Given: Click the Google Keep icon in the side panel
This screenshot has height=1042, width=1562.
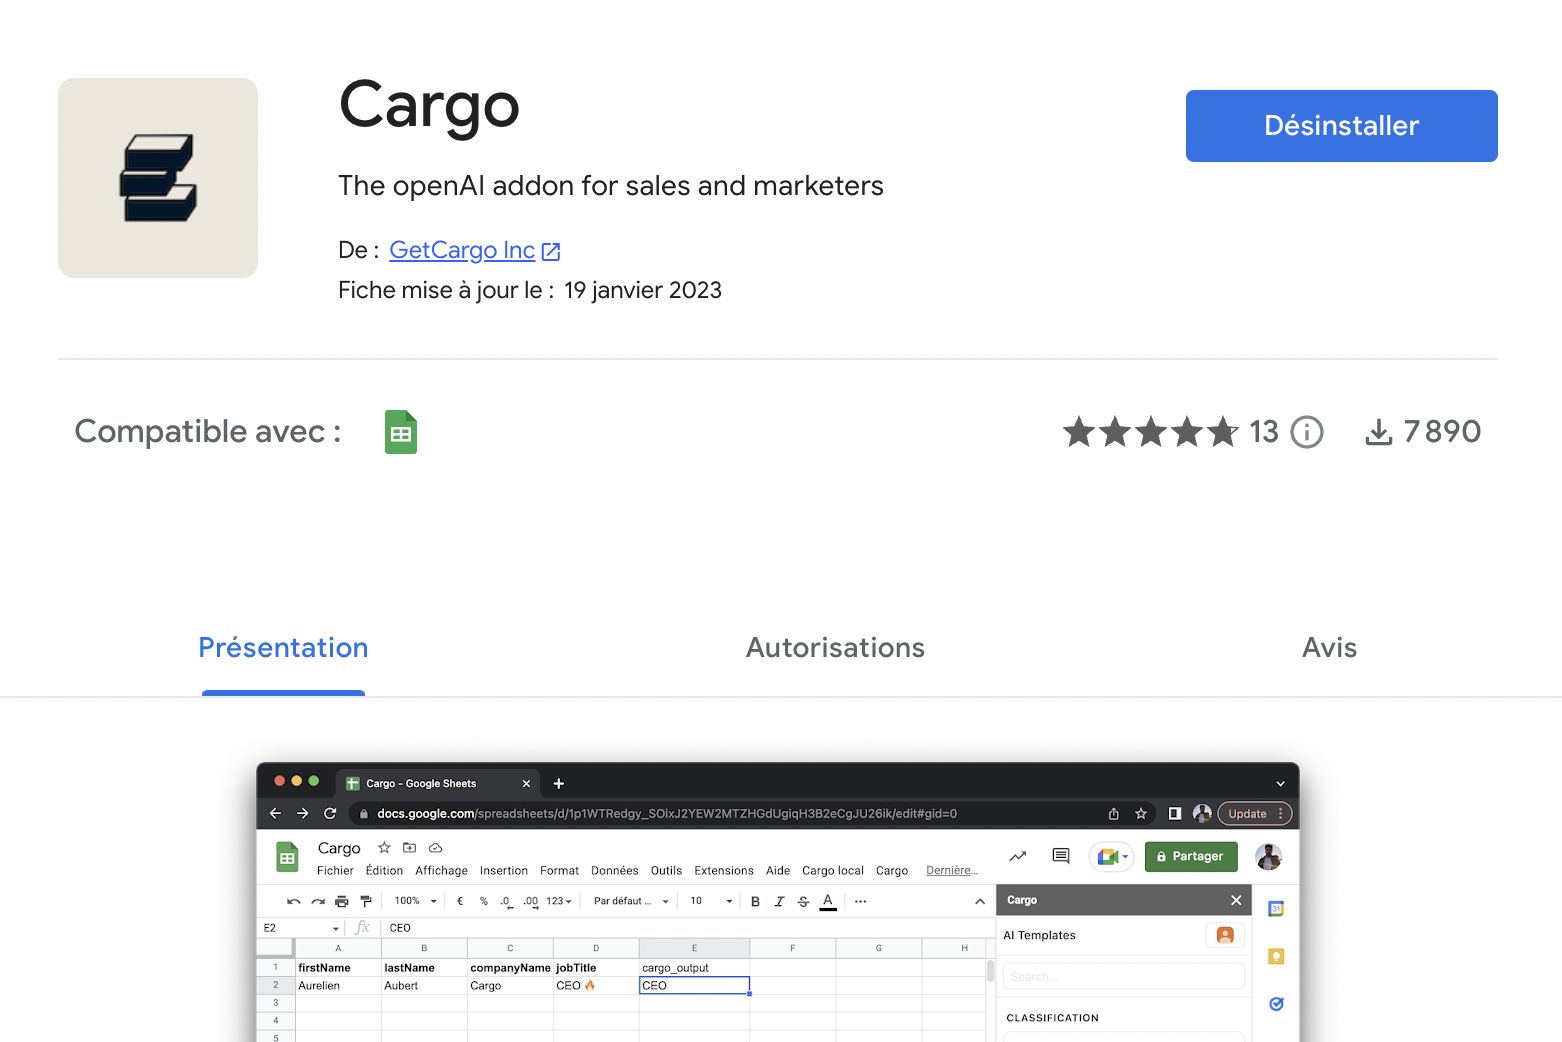Looking at the screenshot, I should click(1276, 956).
